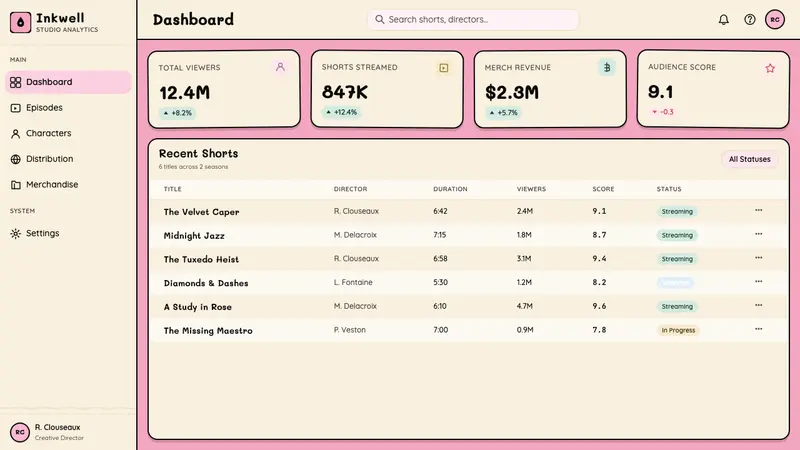Click the Audience Score star icon
800x450 pixels.
coord(770,68)
